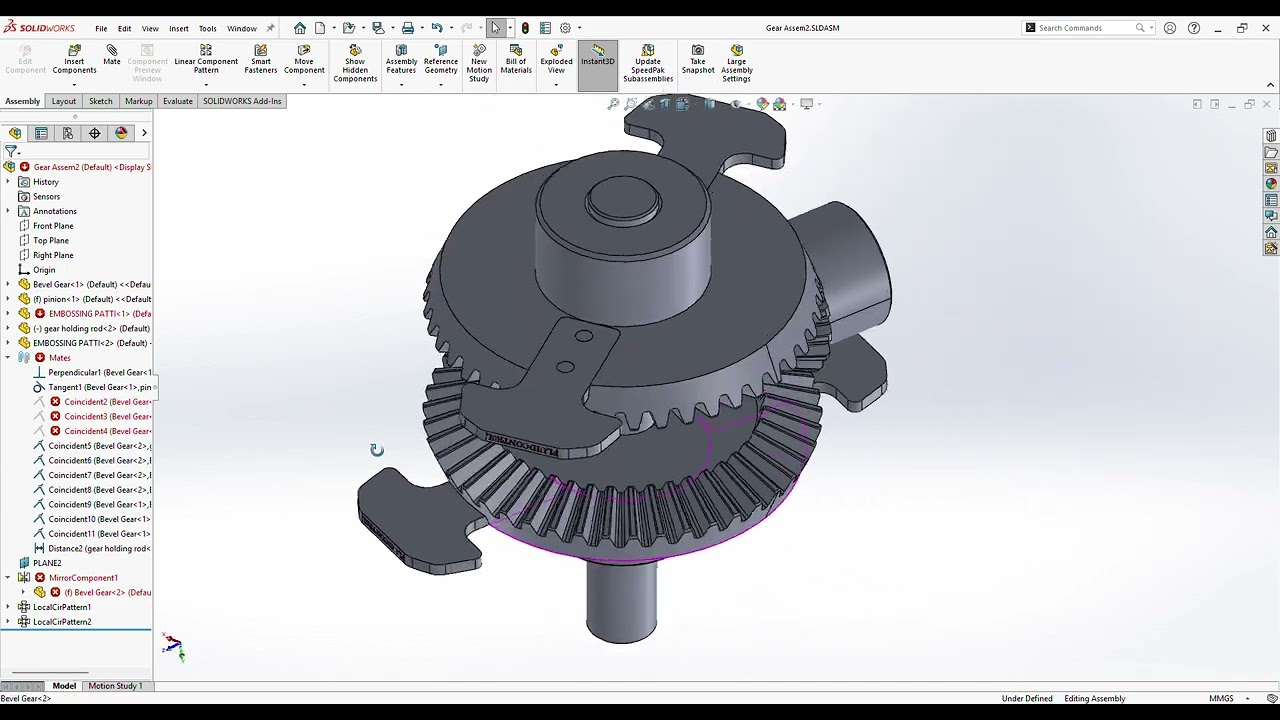Open the Help question mark icon

[x=1194, y=28]
